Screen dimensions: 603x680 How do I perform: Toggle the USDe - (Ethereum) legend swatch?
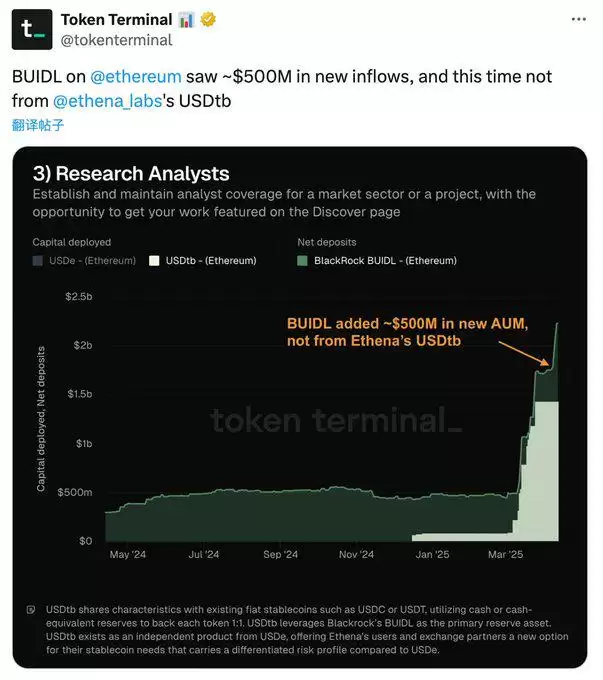[38, 261]
